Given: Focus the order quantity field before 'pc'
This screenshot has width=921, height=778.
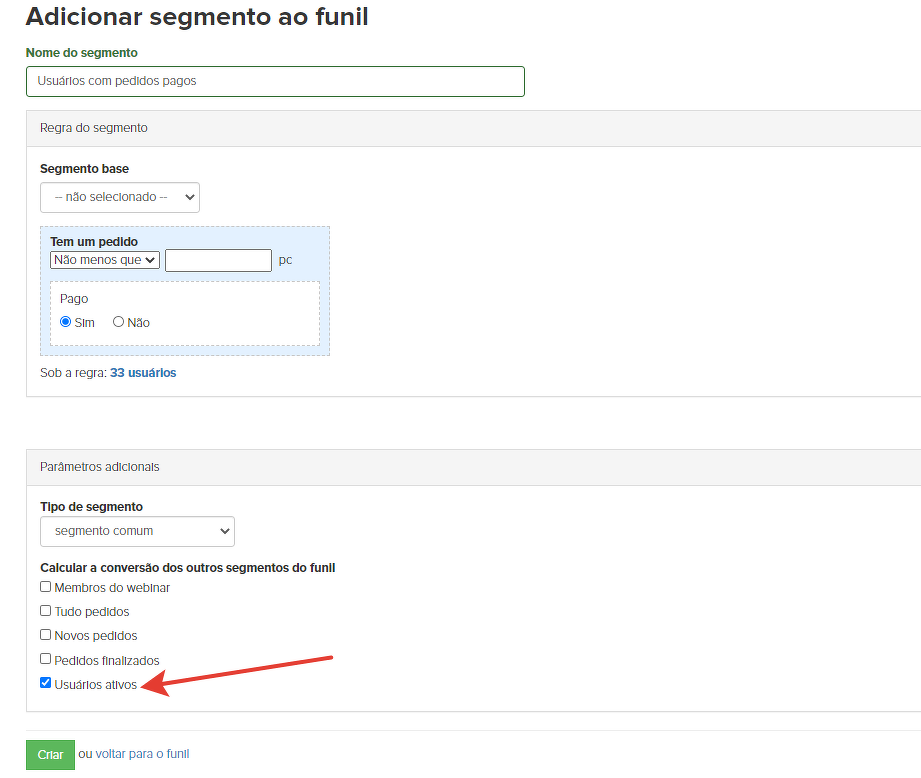Looking at the screenshot, I should coord(218,260).
